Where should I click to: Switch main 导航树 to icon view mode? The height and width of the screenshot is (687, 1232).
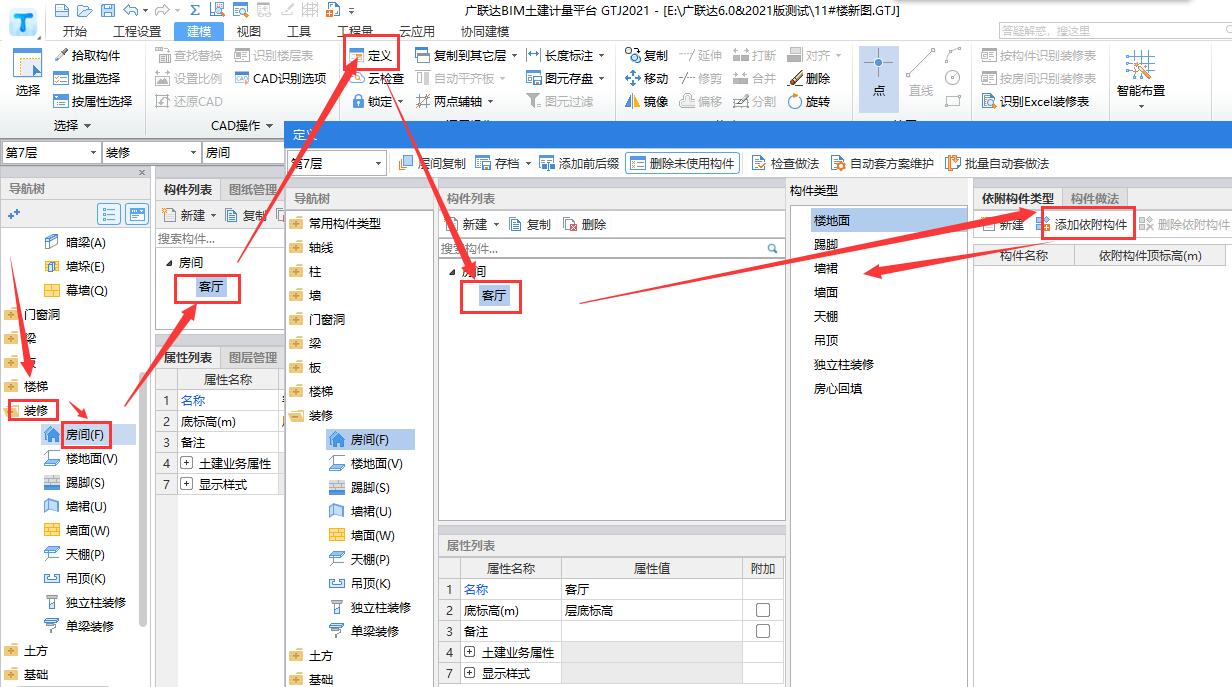(136, 214)
